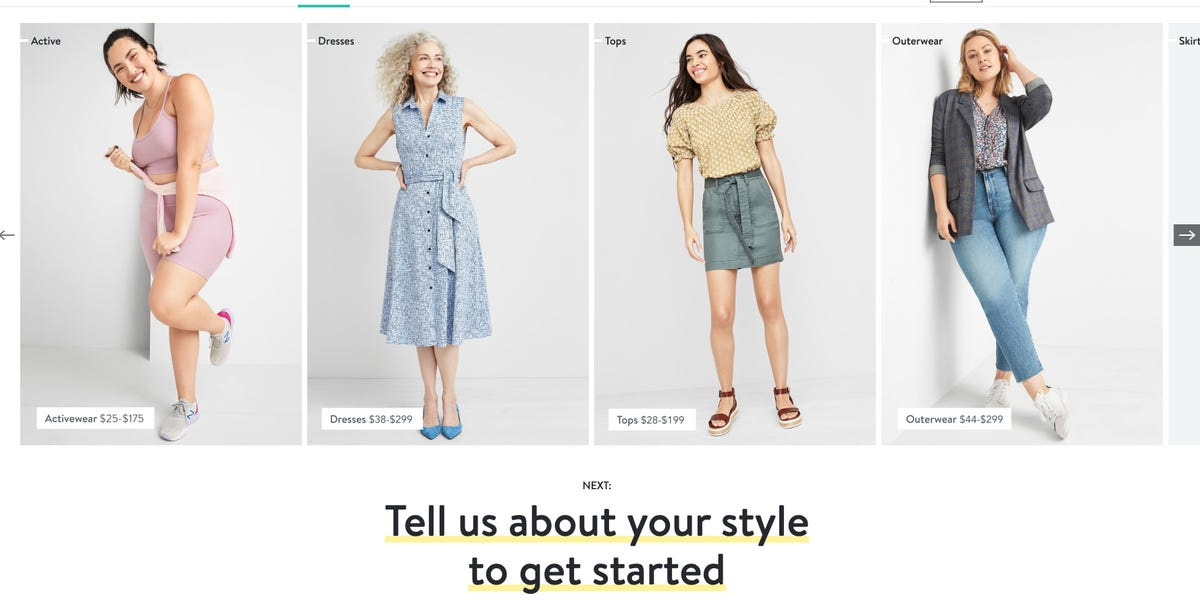The width and height of the screenshot is (1200, 600).
Task: Click the teal underlined tab indicator
Action: (x=324, y=5)
